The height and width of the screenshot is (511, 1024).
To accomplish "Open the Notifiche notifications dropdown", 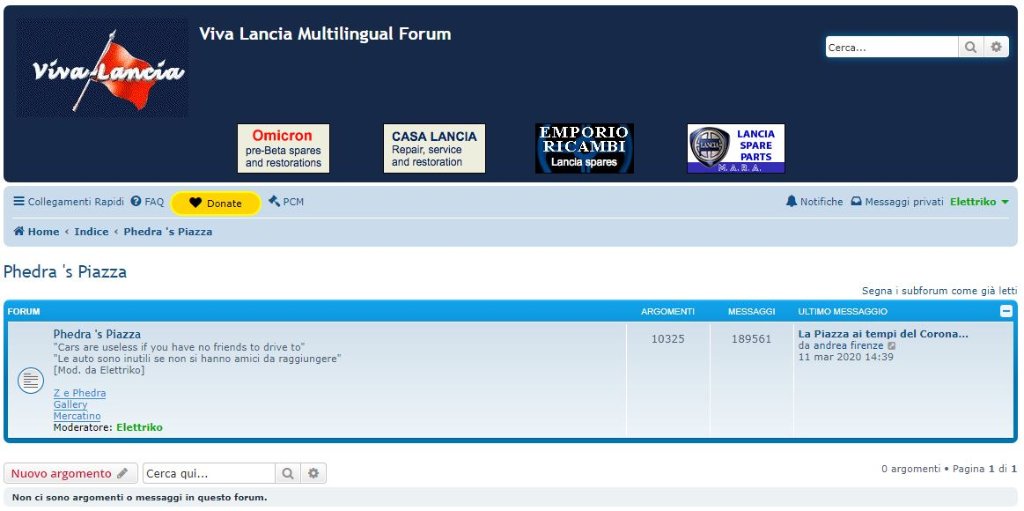I will [814, 202].
